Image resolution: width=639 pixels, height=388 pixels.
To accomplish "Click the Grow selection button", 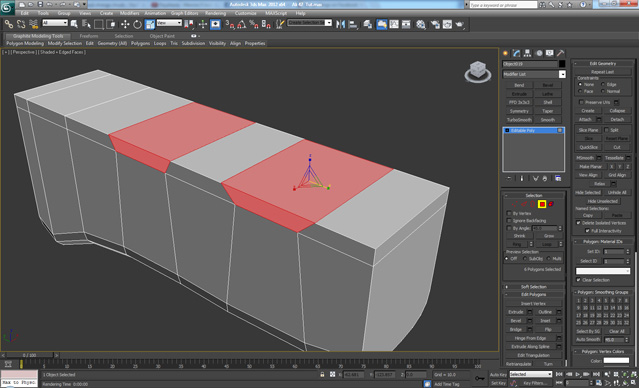I will tap(549, 236).
